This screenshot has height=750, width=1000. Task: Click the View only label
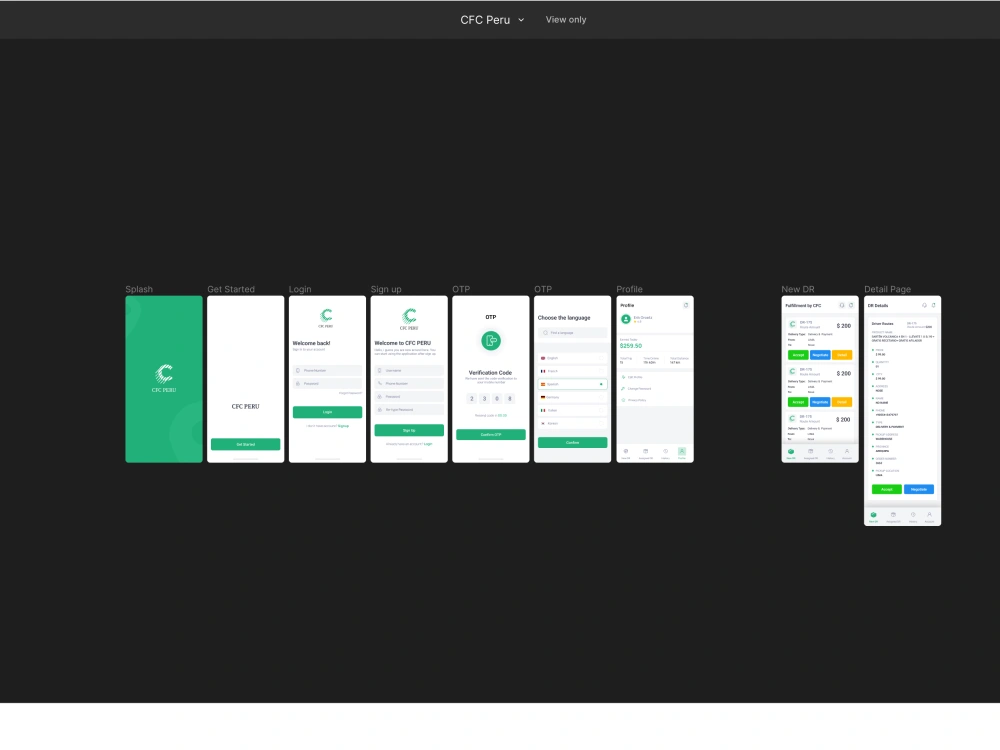point(566,20)
